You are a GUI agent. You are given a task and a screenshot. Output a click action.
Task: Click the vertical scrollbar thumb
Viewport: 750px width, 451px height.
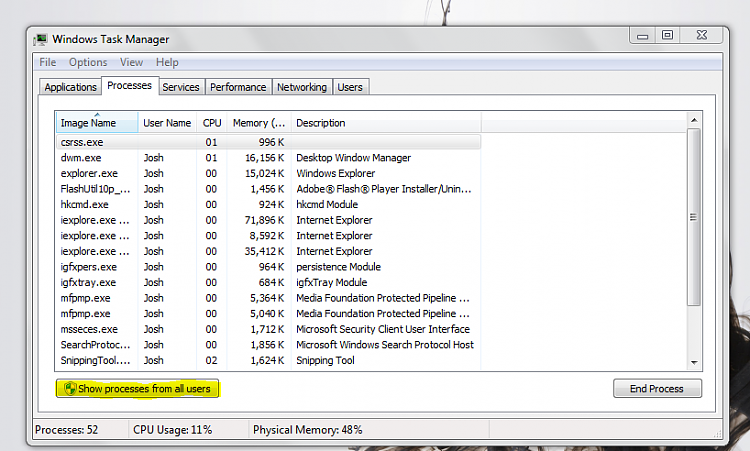(x=694, y=217)
